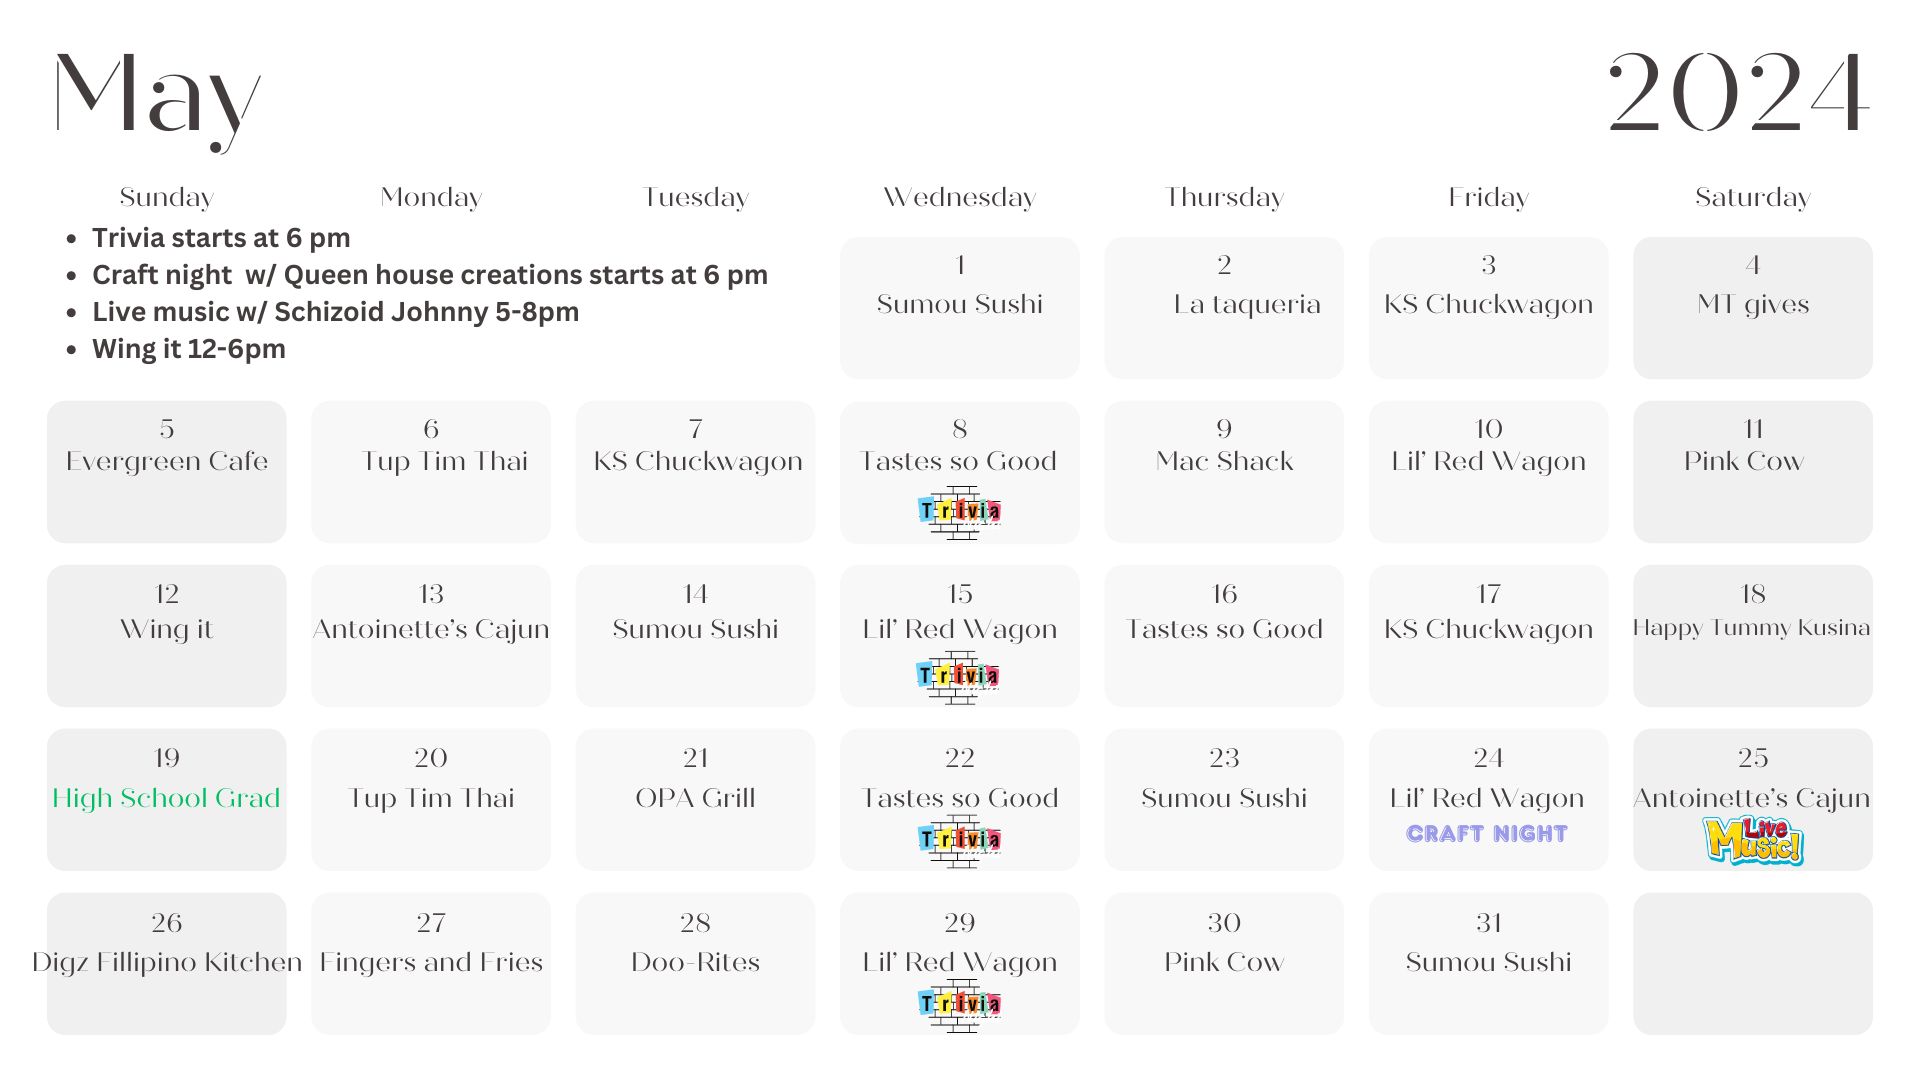This screenshot has width=1920, height=1080.
Task: Click the 2024 year heading
Action: click(x=1737, y=93)
